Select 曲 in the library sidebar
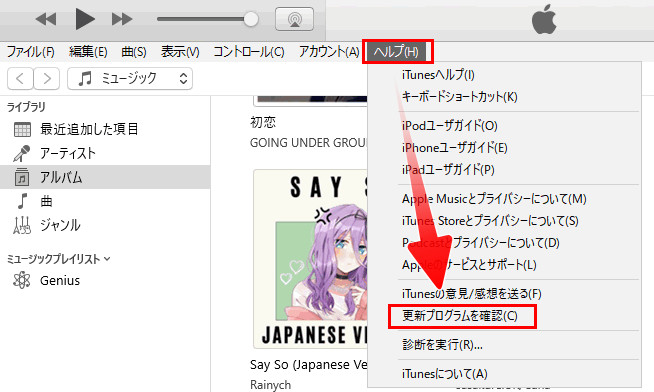The height and width of the screenshot is (392, 654). (46, 201)
